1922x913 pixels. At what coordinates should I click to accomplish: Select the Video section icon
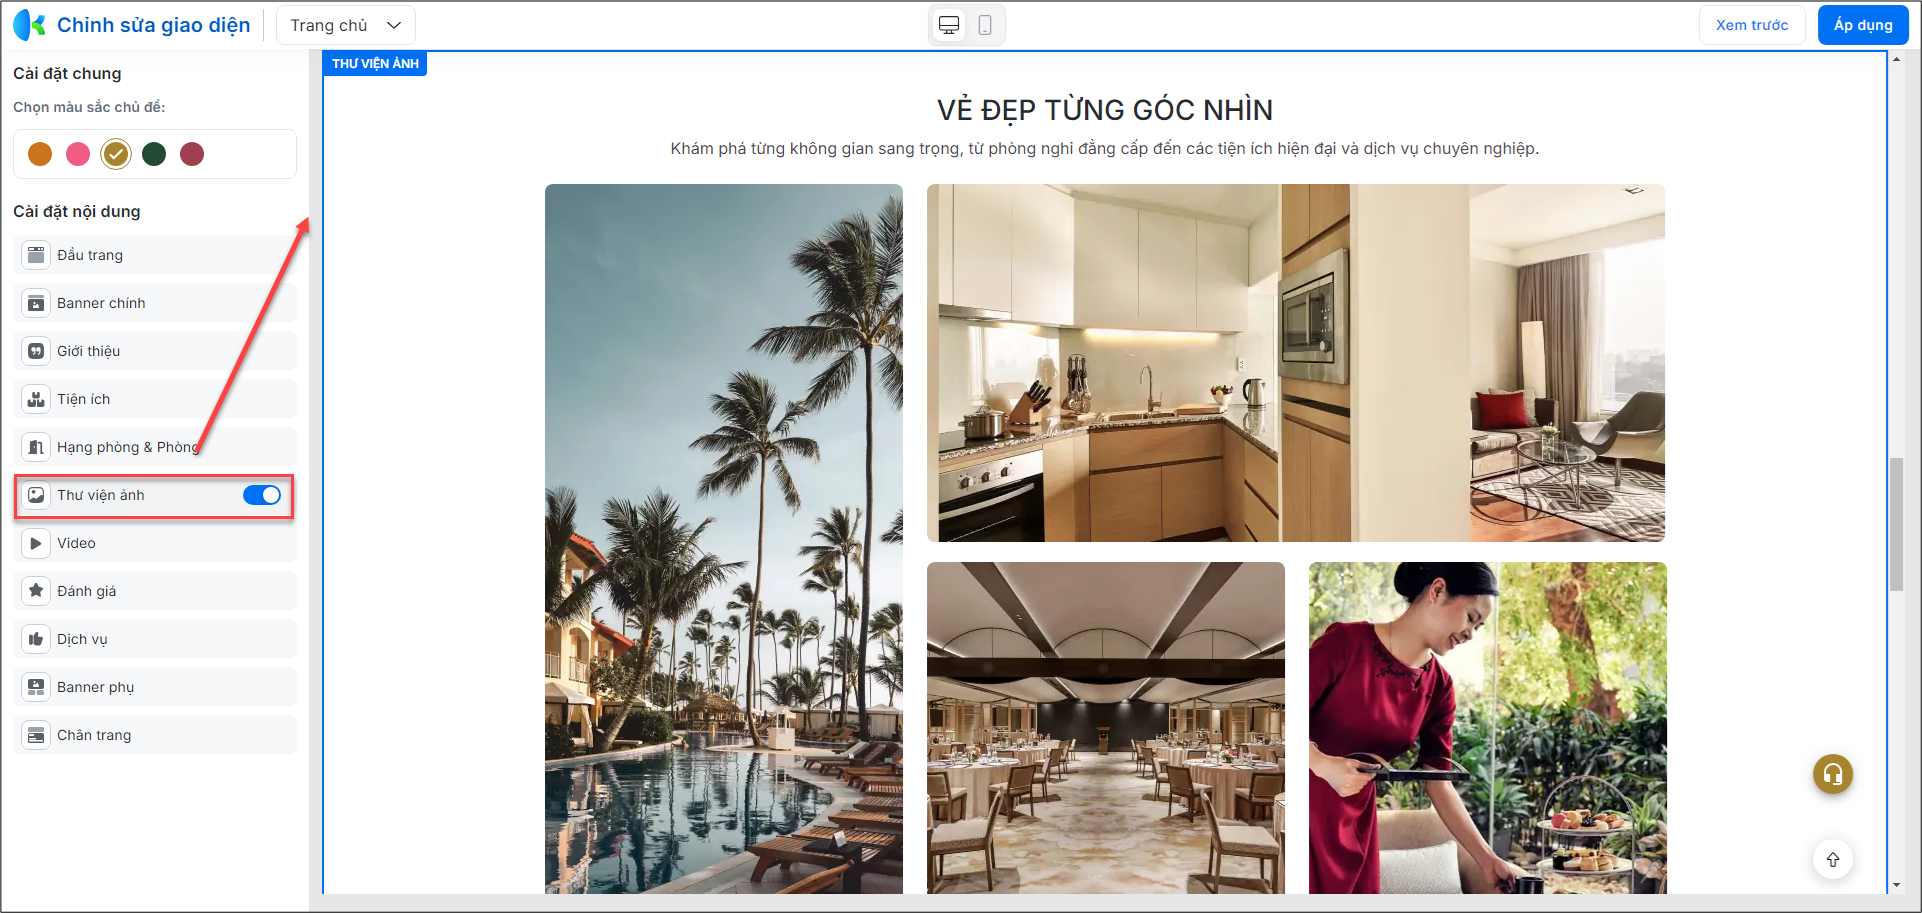[36, 543]
